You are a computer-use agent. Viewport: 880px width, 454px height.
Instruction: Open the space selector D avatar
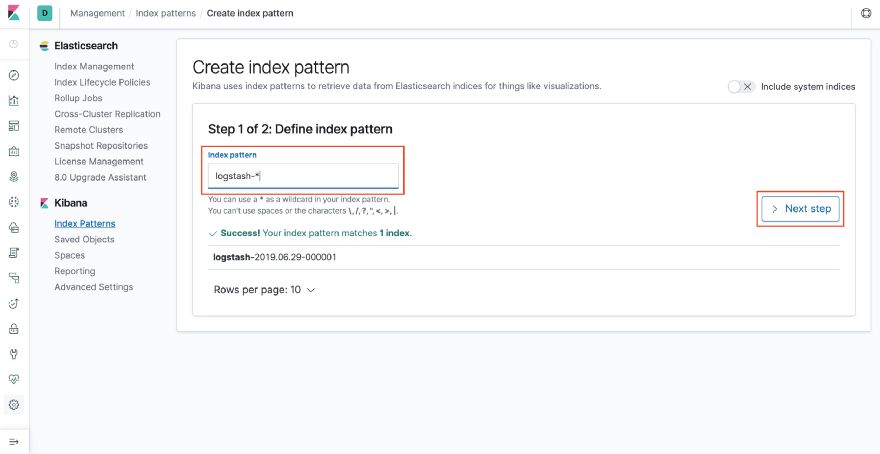coord(45,13)
